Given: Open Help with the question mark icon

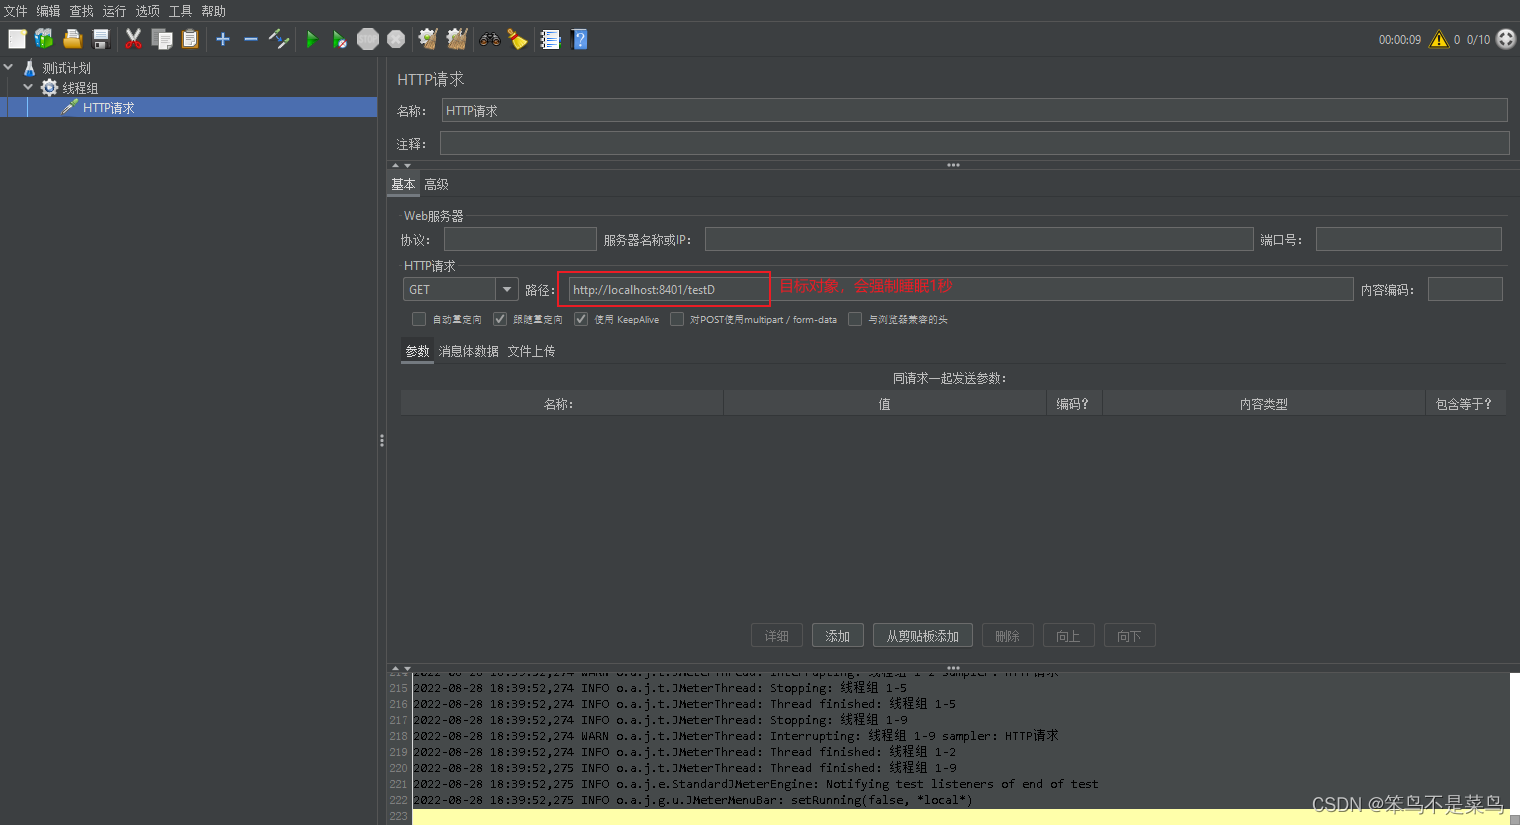Looking at the screenshot, I should coord(579,39).
